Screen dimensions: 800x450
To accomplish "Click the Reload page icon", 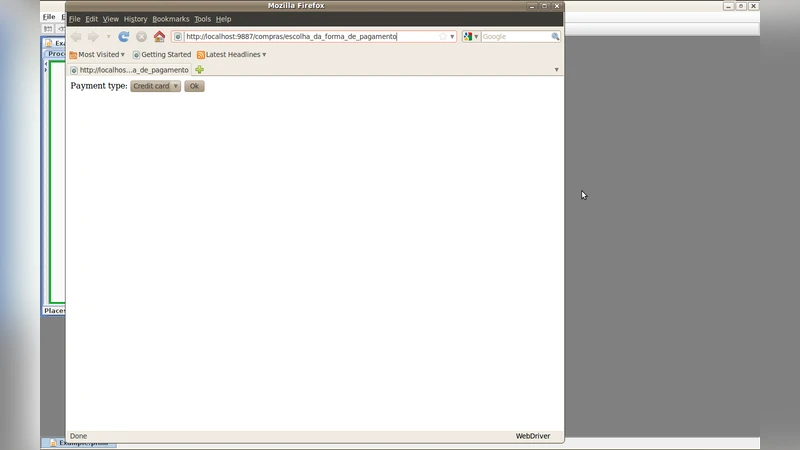I will (124, 37).
